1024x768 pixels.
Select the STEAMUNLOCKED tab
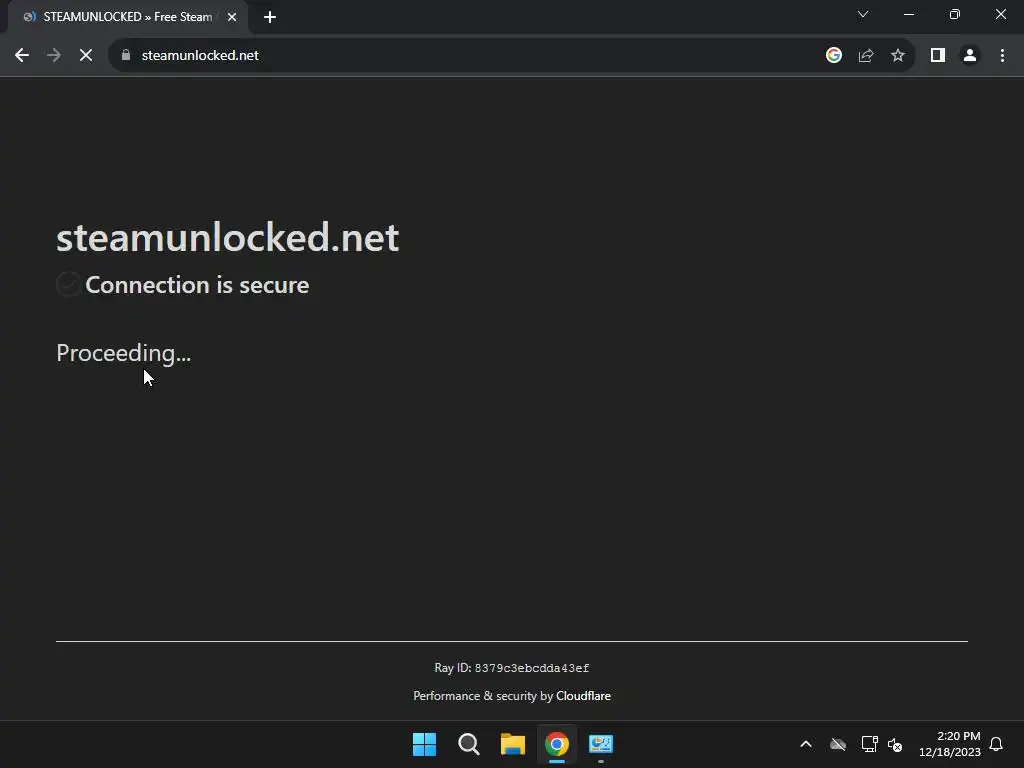(x=127, y=17)
